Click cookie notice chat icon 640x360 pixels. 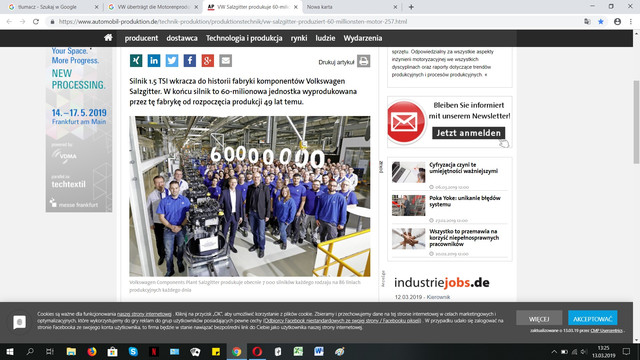tap(19, 322)
